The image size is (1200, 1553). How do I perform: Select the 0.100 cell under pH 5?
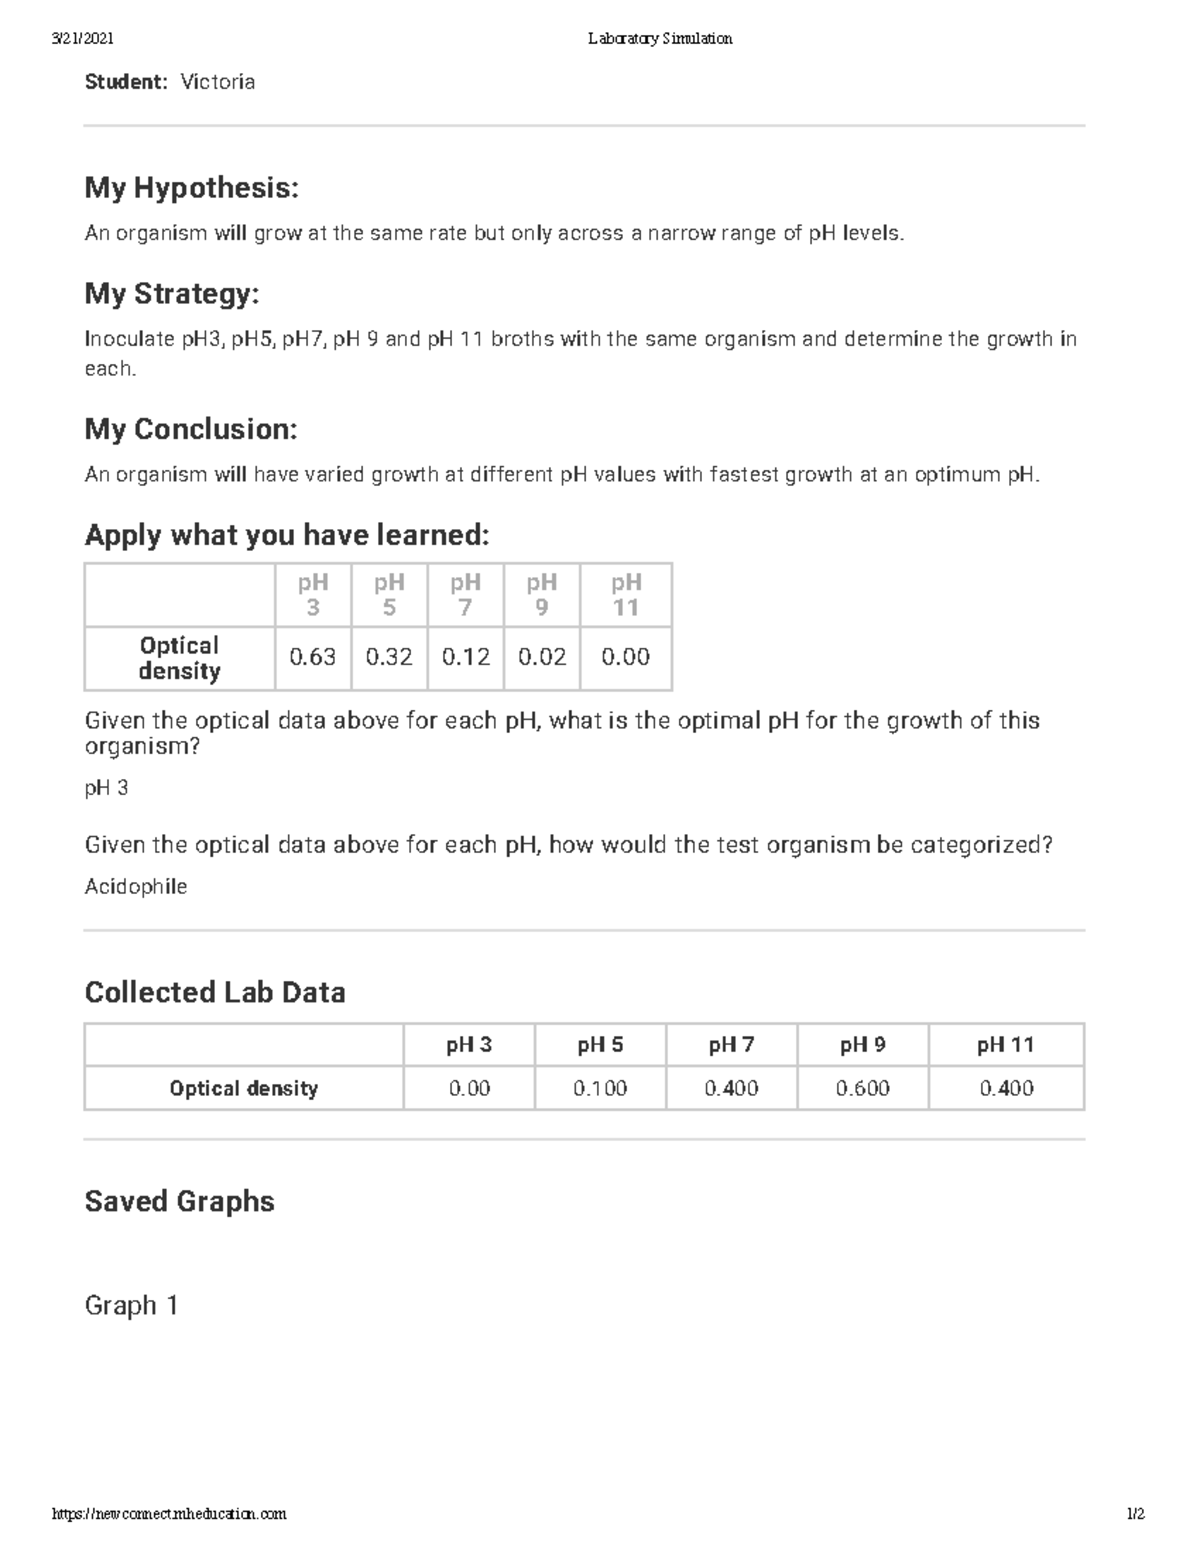coord(600,1088)
